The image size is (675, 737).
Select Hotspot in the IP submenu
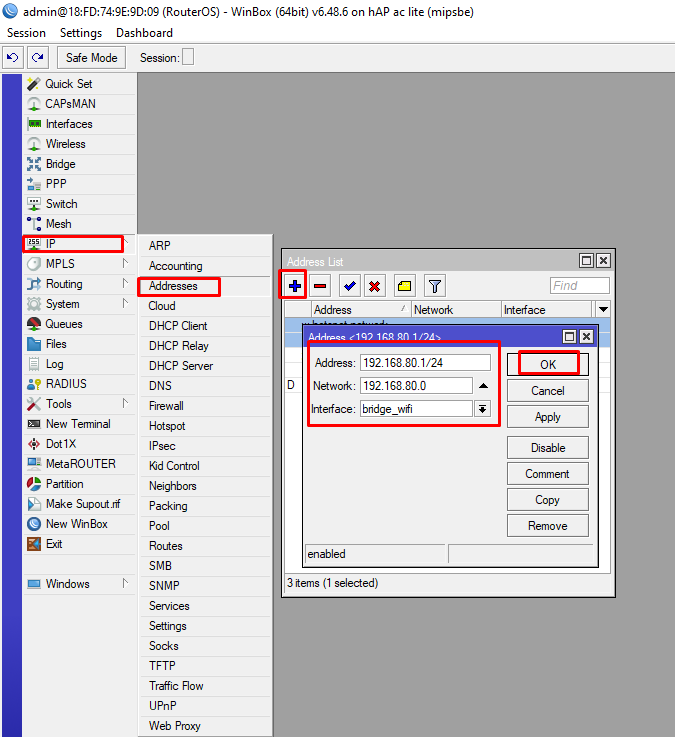(205, 426)
